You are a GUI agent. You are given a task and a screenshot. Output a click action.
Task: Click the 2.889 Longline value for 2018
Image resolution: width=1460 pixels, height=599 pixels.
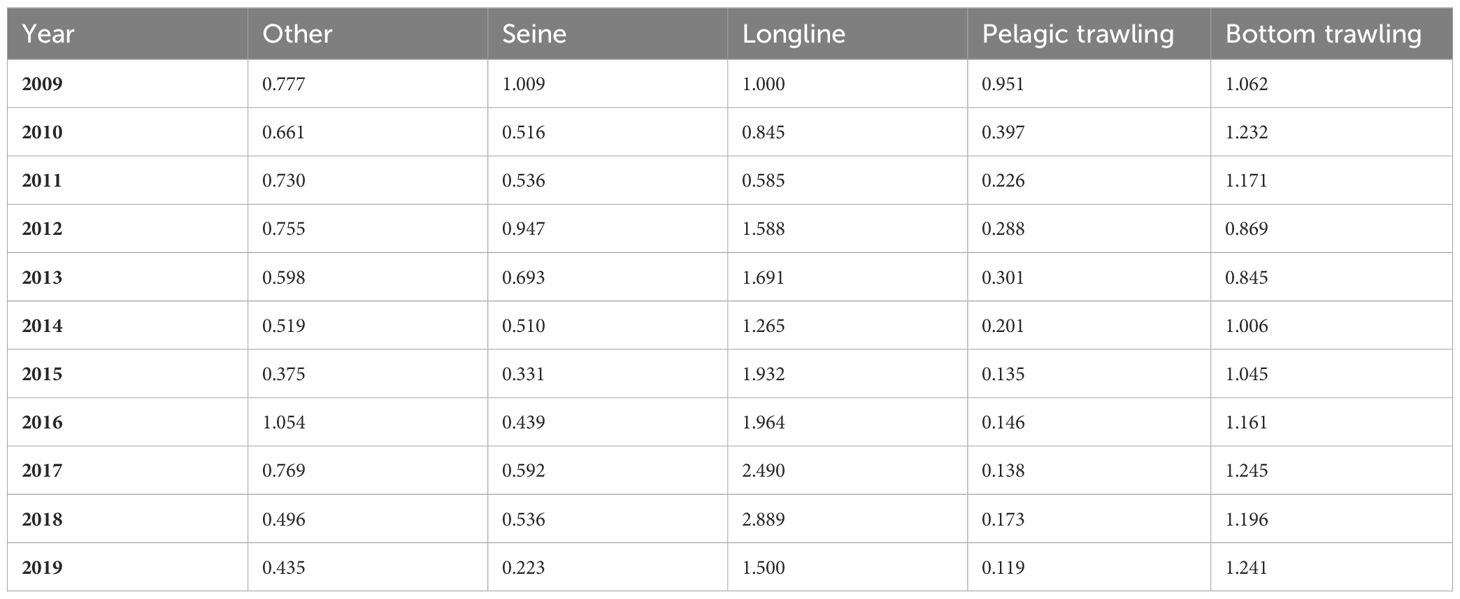[764, 520]
